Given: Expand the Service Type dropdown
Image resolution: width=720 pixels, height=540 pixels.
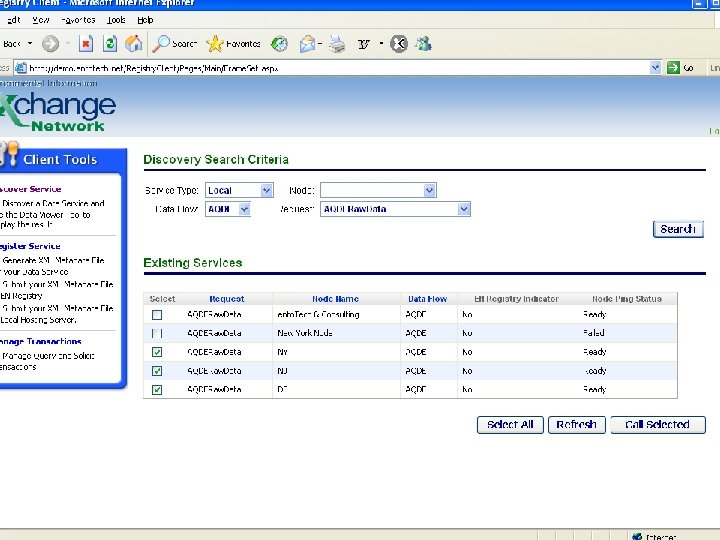Looking at the screenshot, I should click(266, 190).
